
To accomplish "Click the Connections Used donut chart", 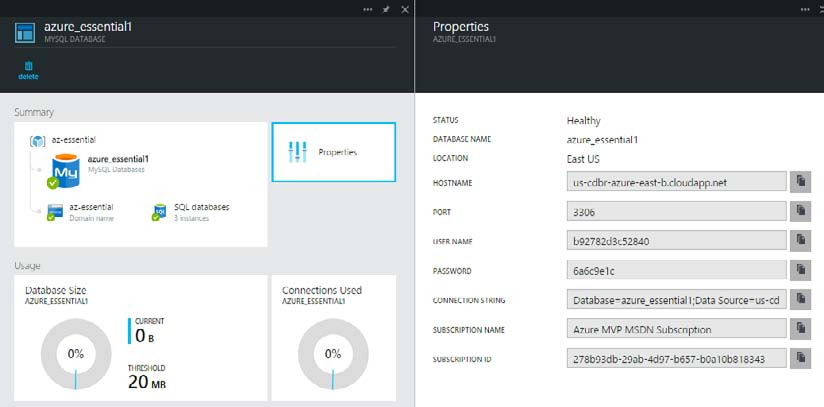I will [x=333, y=354].
